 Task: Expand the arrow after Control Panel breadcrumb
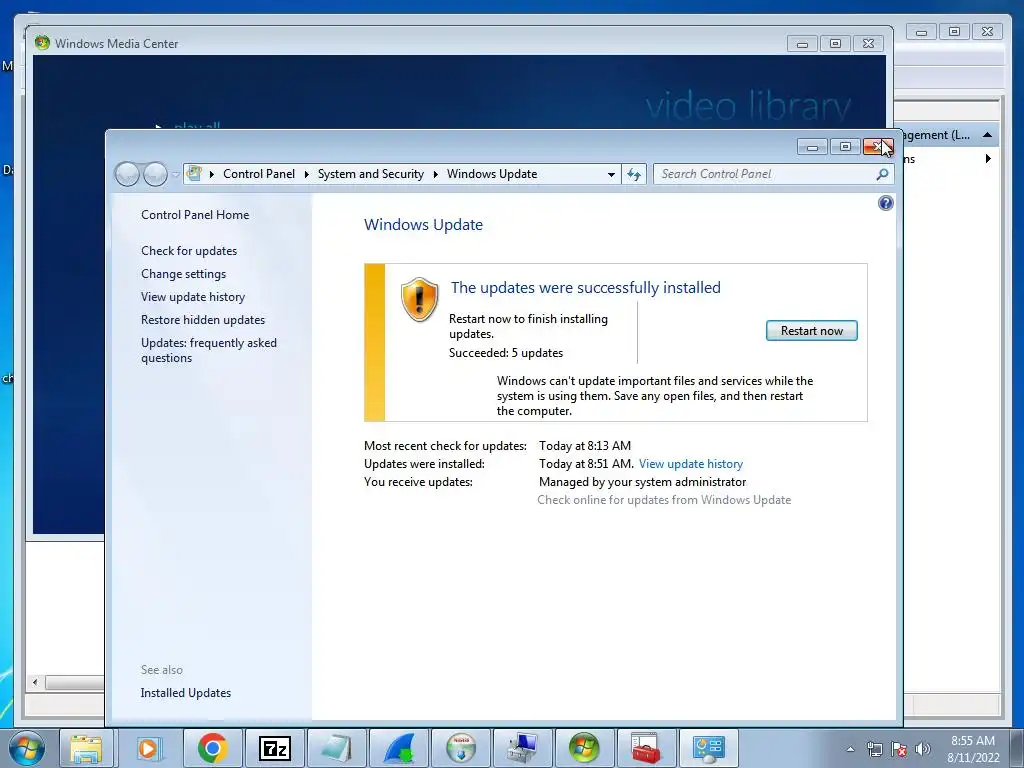306,174
